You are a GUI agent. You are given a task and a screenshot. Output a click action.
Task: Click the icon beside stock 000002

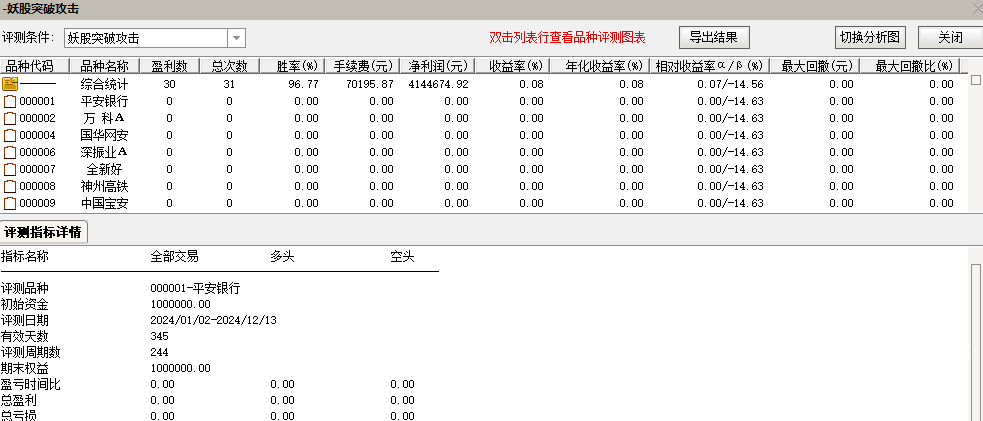point(10,118)
